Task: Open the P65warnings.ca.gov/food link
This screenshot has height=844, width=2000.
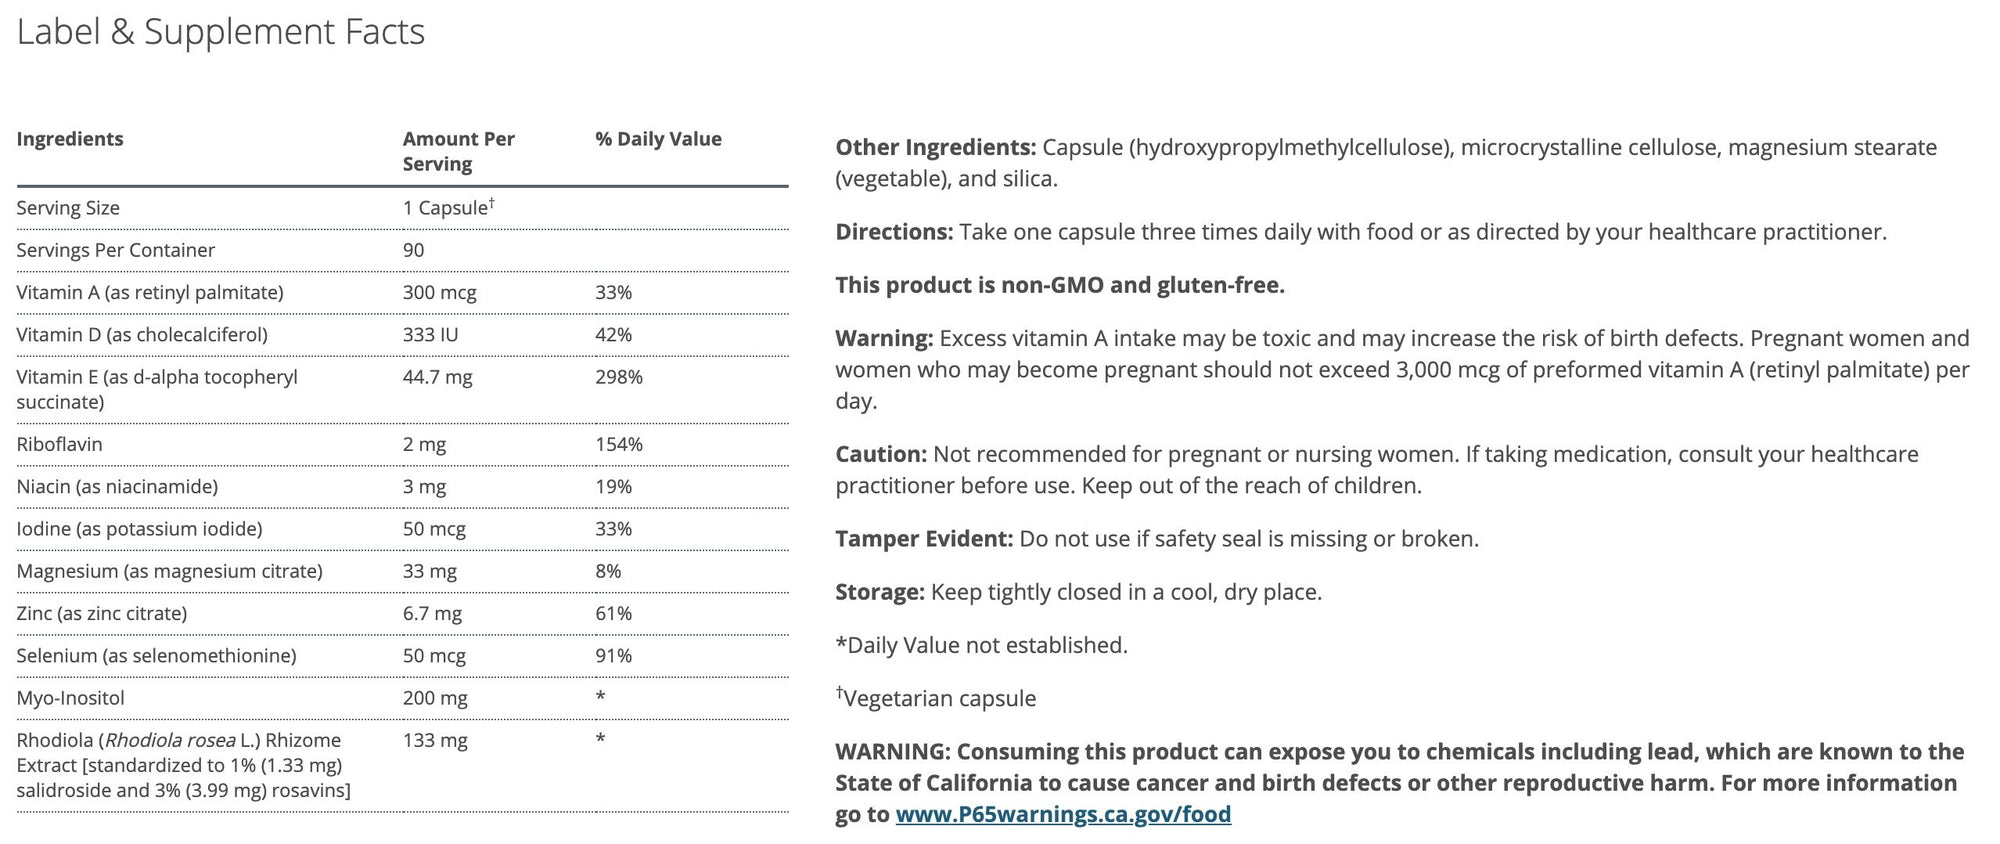Action: (1063, 814)
